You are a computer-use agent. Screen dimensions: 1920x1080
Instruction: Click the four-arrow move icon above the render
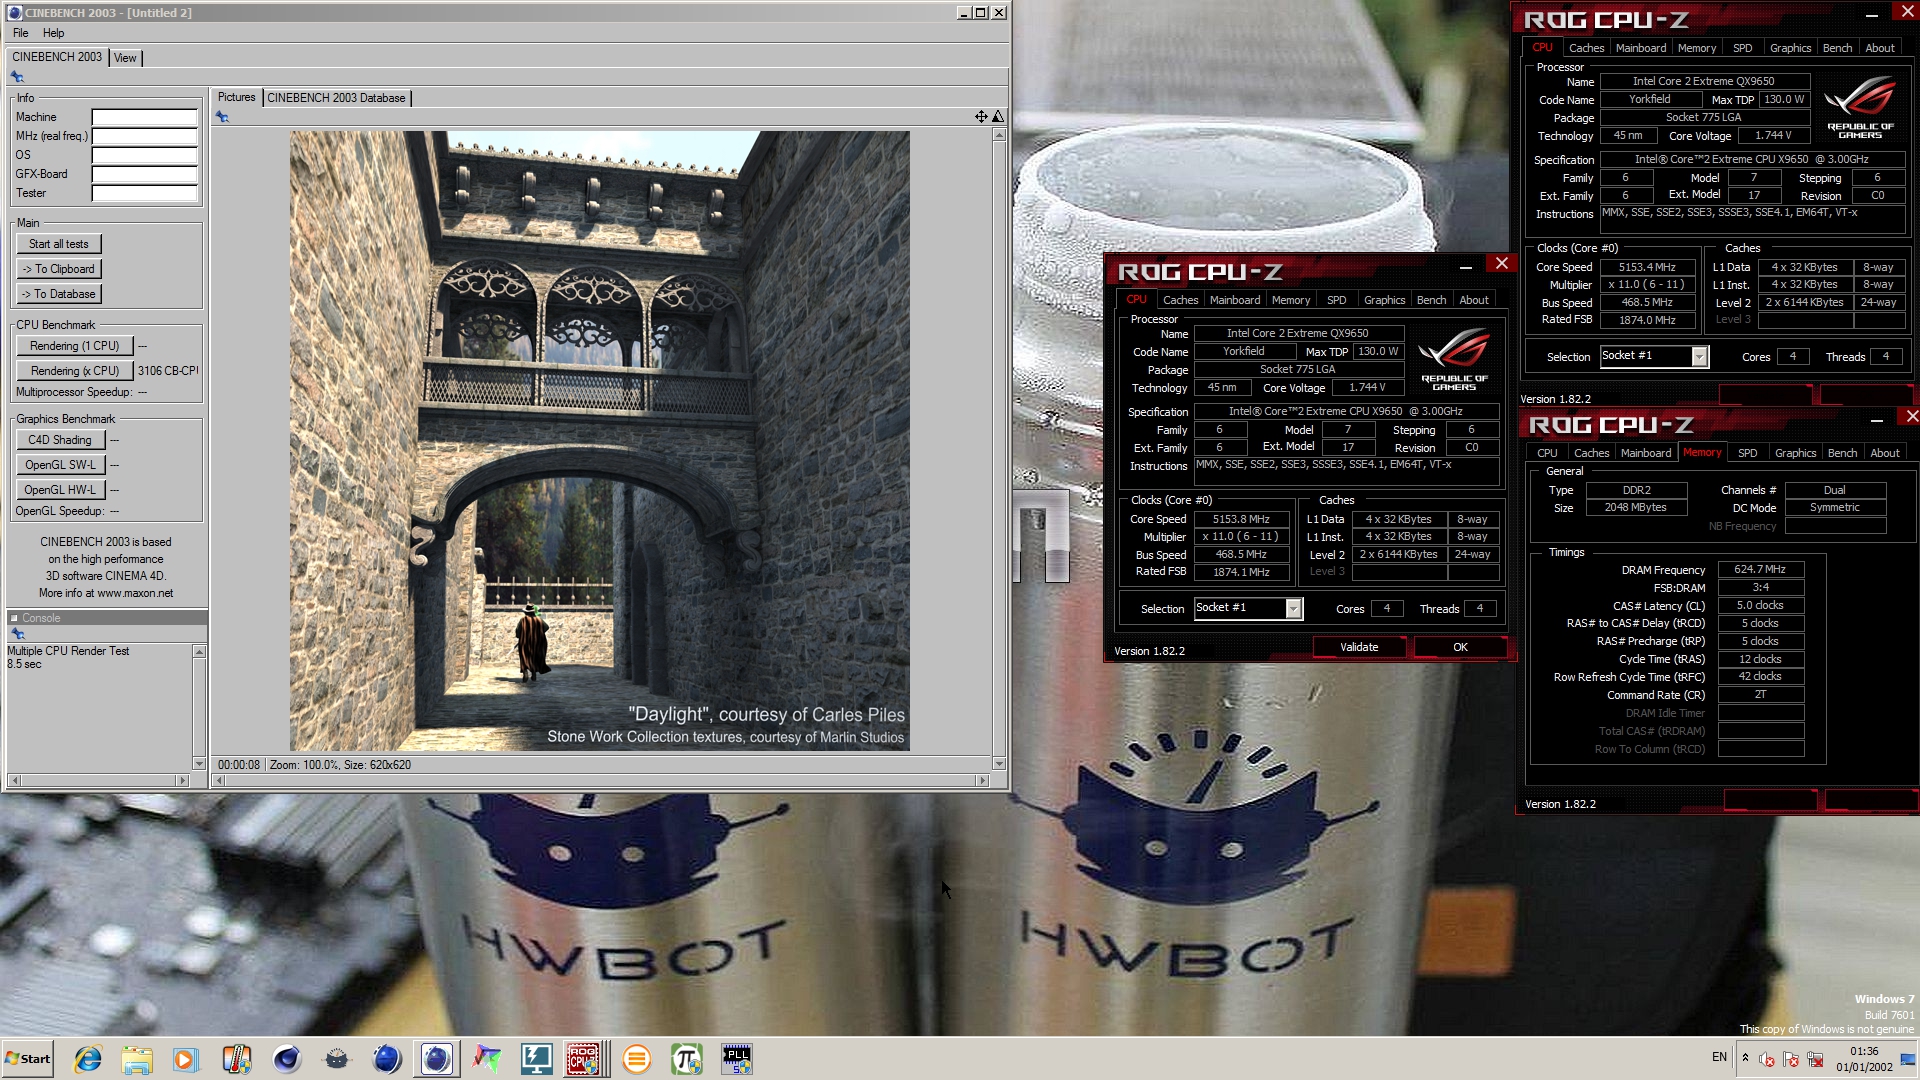pyautogui.click(x=981, y=117)
